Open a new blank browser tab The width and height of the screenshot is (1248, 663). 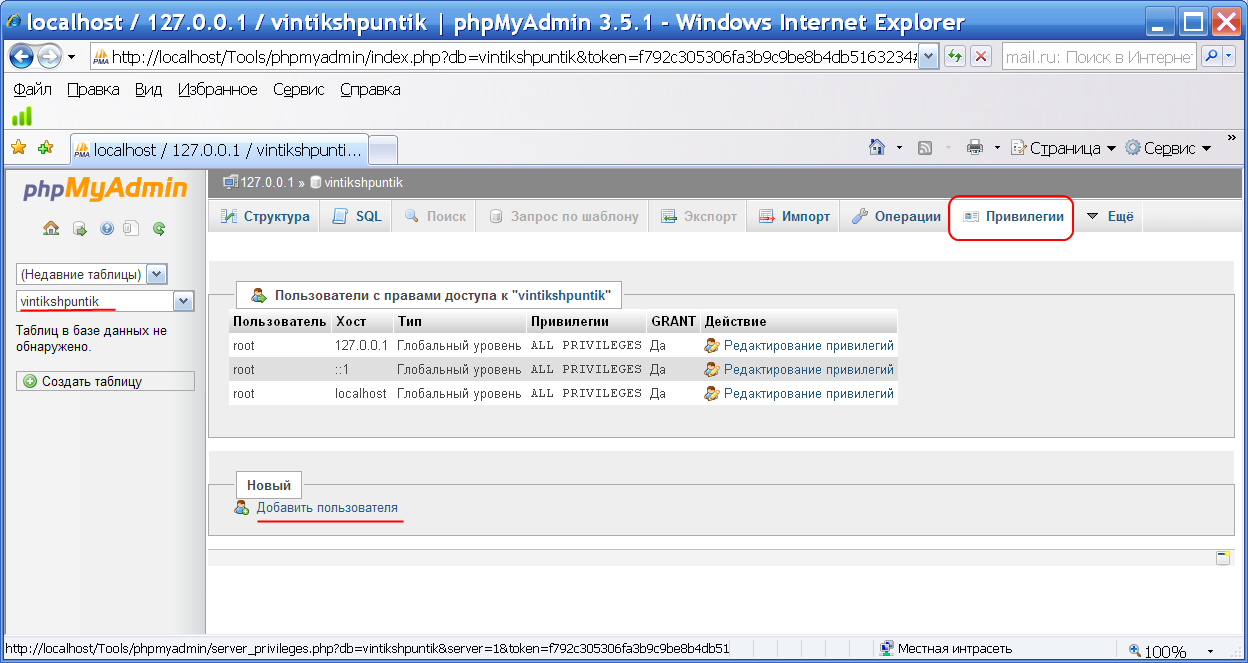(383, 150)
